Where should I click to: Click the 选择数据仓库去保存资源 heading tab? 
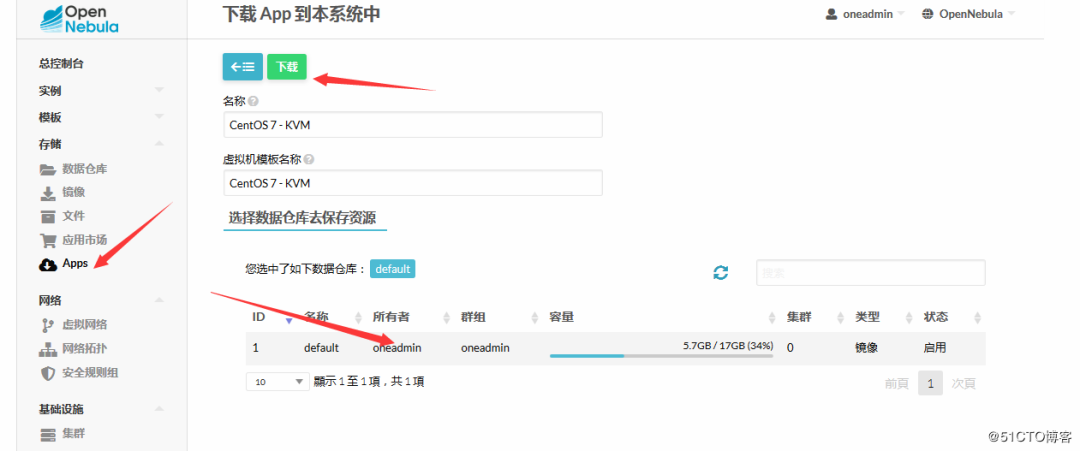(x=305, y=218)
